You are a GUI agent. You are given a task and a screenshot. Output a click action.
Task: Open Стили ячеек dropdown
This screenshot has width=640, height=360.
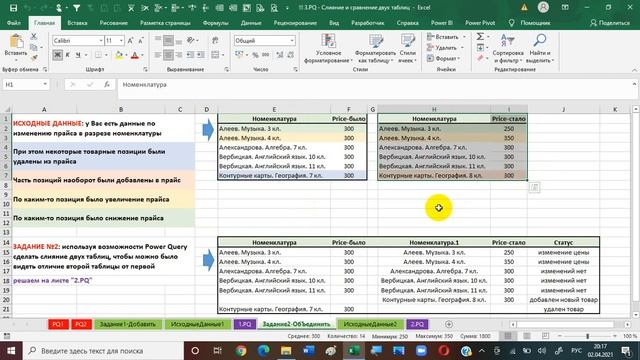coord(407,49)
